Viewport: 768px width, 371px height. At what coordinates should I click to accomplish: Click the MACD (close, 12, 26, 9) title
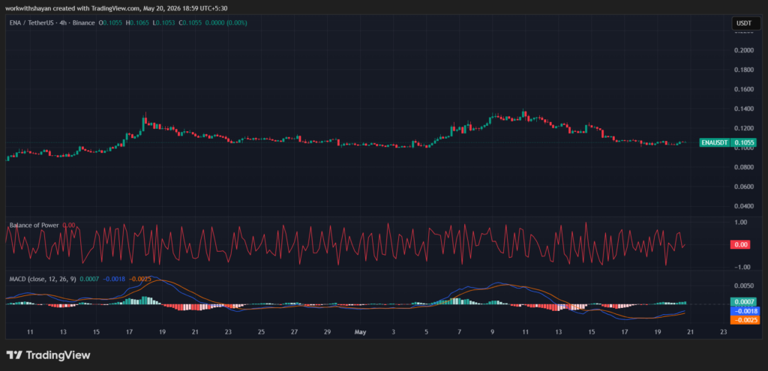point(43,279)
